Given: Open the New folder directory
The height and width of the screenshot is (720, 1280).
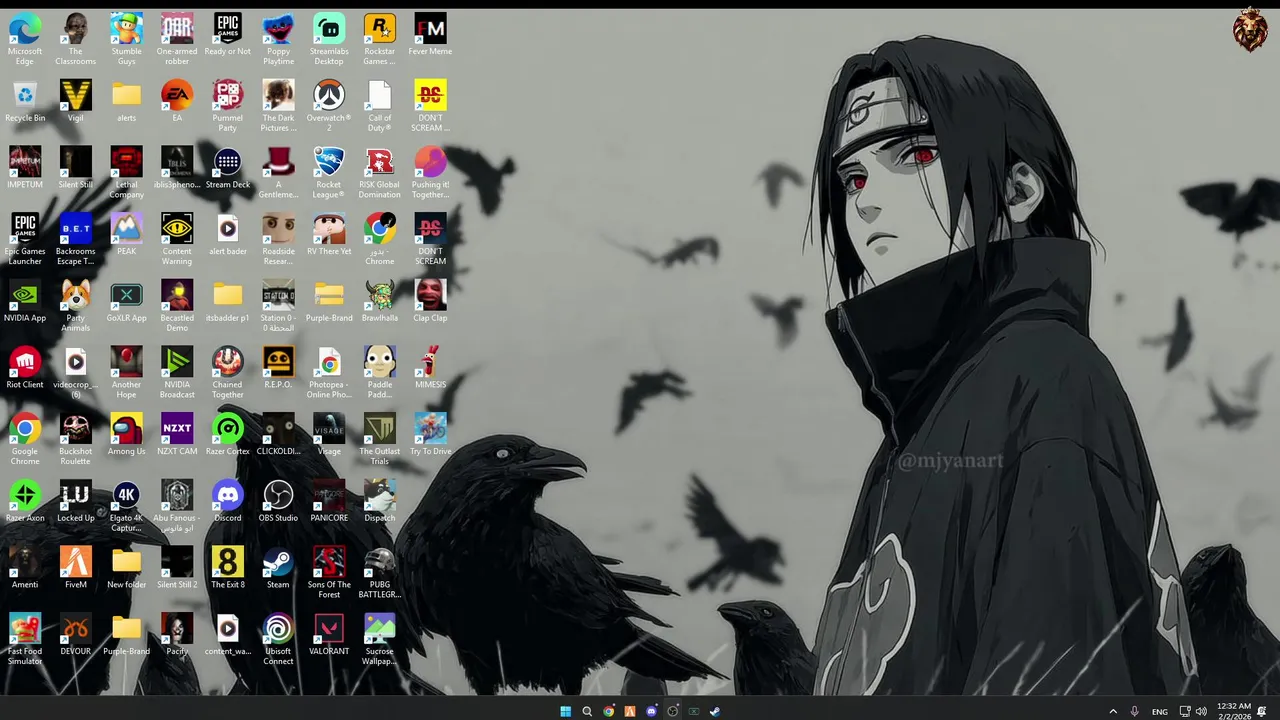Looking at the screenshot, I should pos(126,568).
